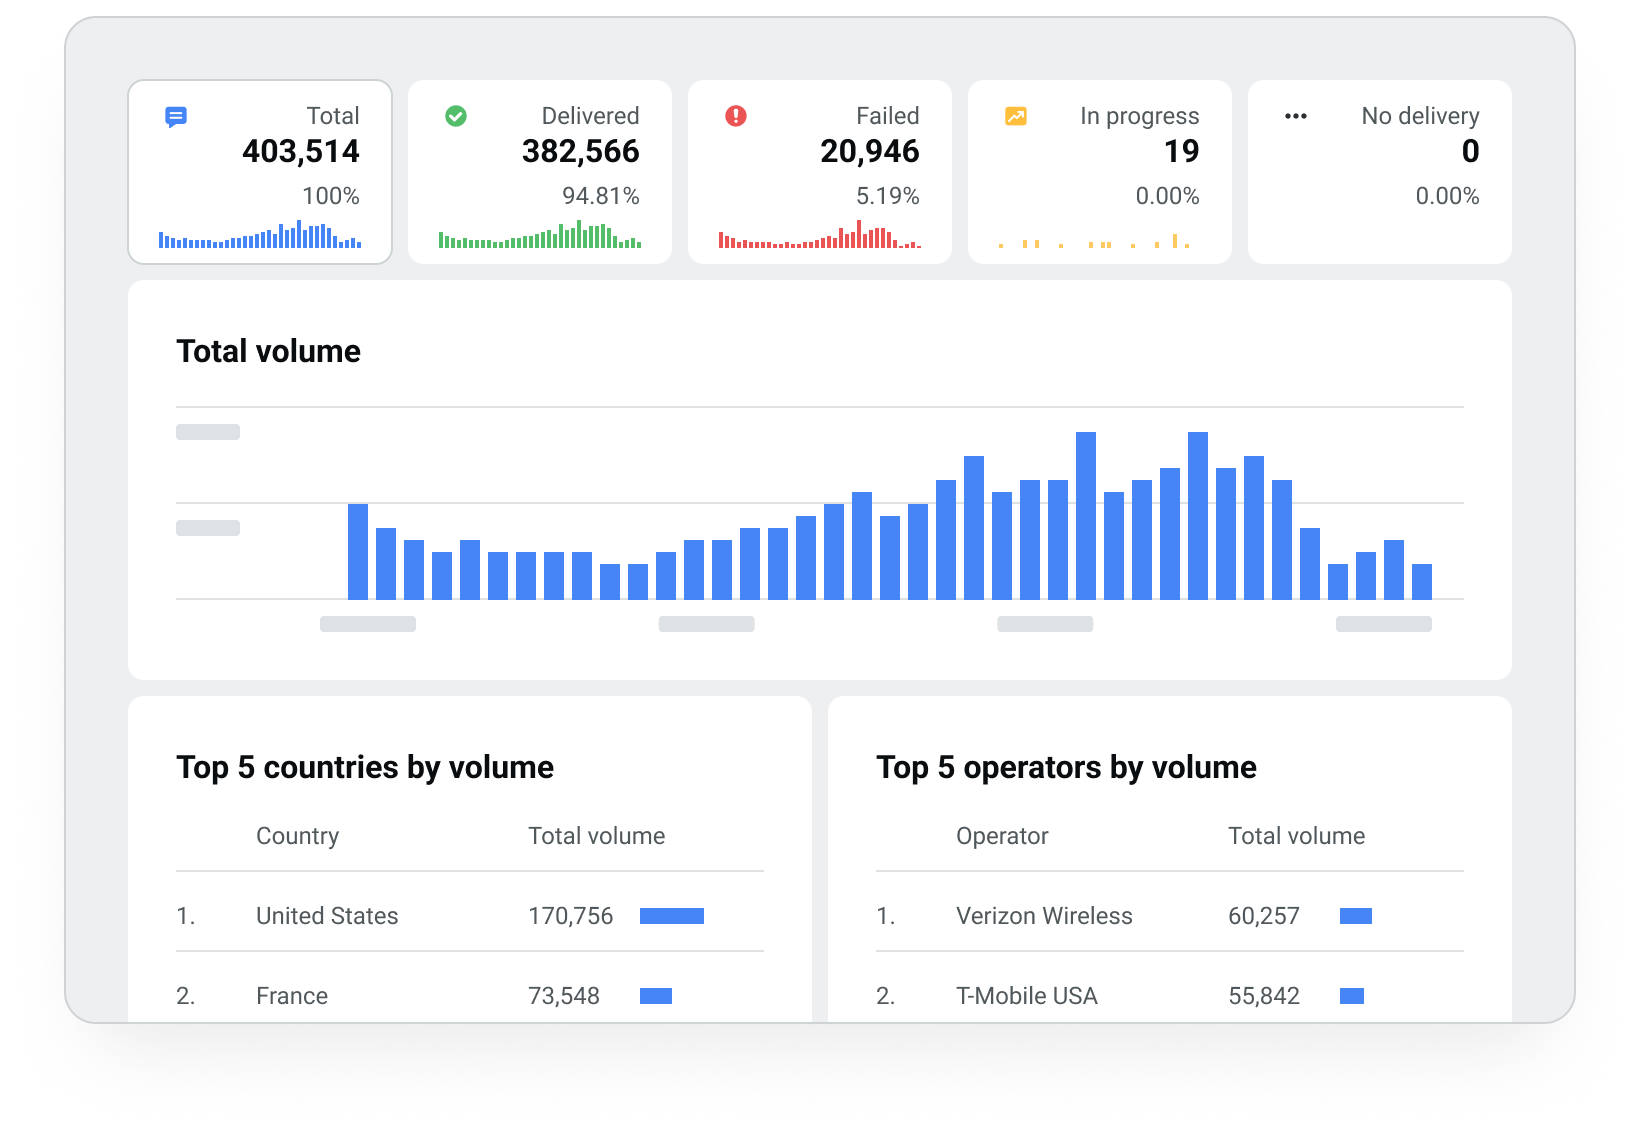Switch to the In progress card view
The height and width of the screenshot is (1136, 1640).
coord(1099,172)
